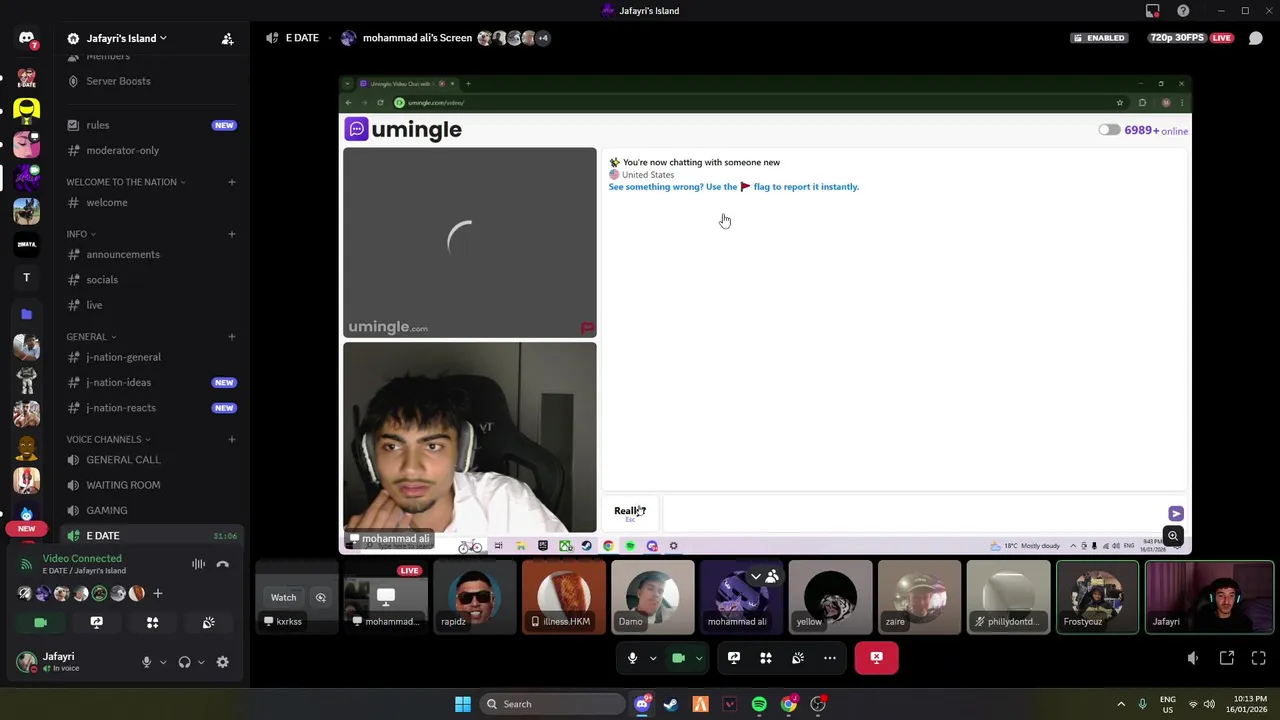Screen dimensions: 1280x720
Task: Collapse WELCOME TO THE NATION category
Action: point(126,182)
